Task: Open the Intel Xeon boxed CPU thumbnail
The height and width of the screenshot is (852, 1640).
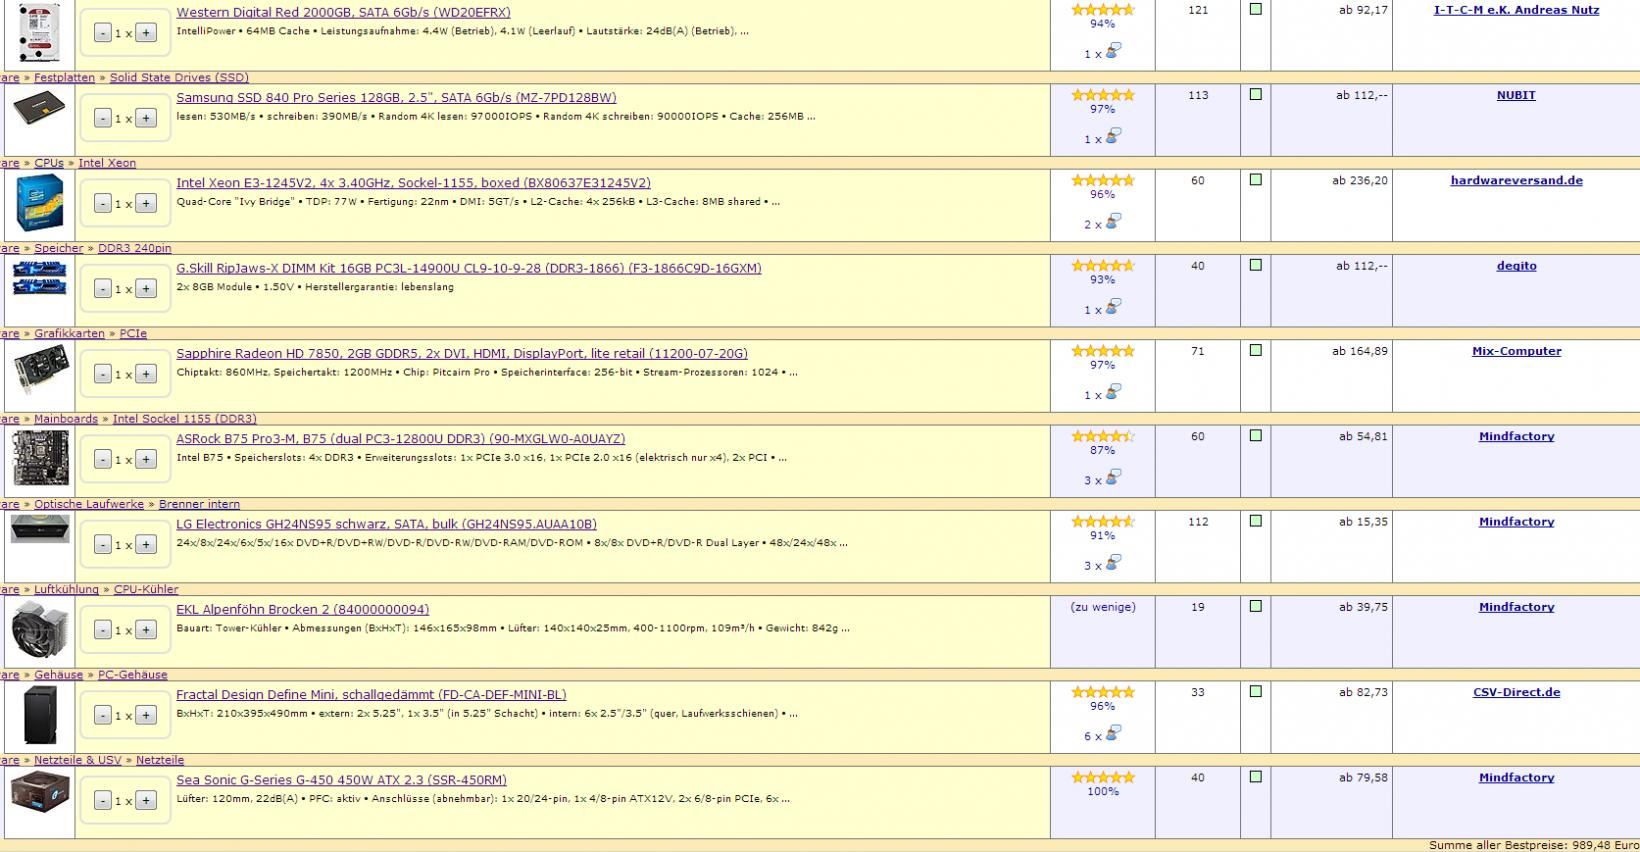Action: coord(40,202)
